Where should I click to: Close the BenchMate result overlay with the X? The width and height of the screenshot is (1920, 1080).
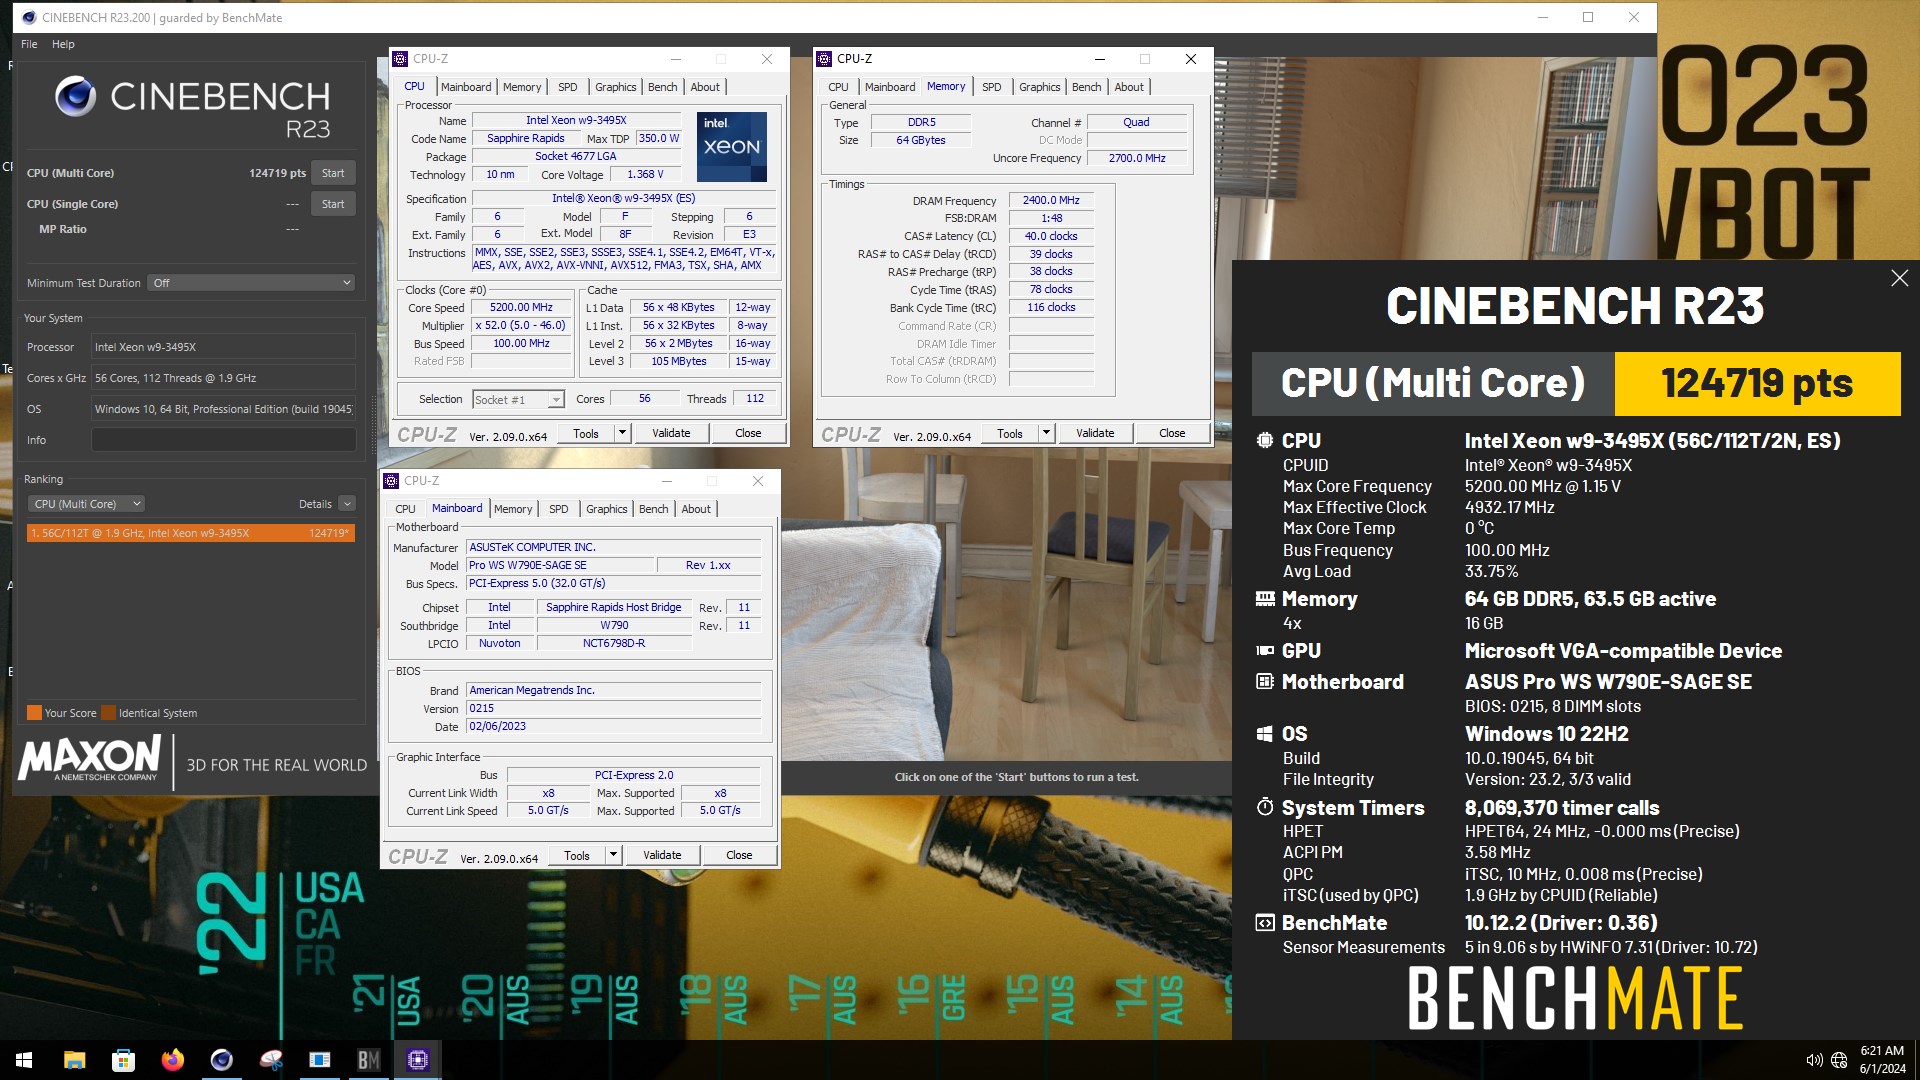[1899, 278]
